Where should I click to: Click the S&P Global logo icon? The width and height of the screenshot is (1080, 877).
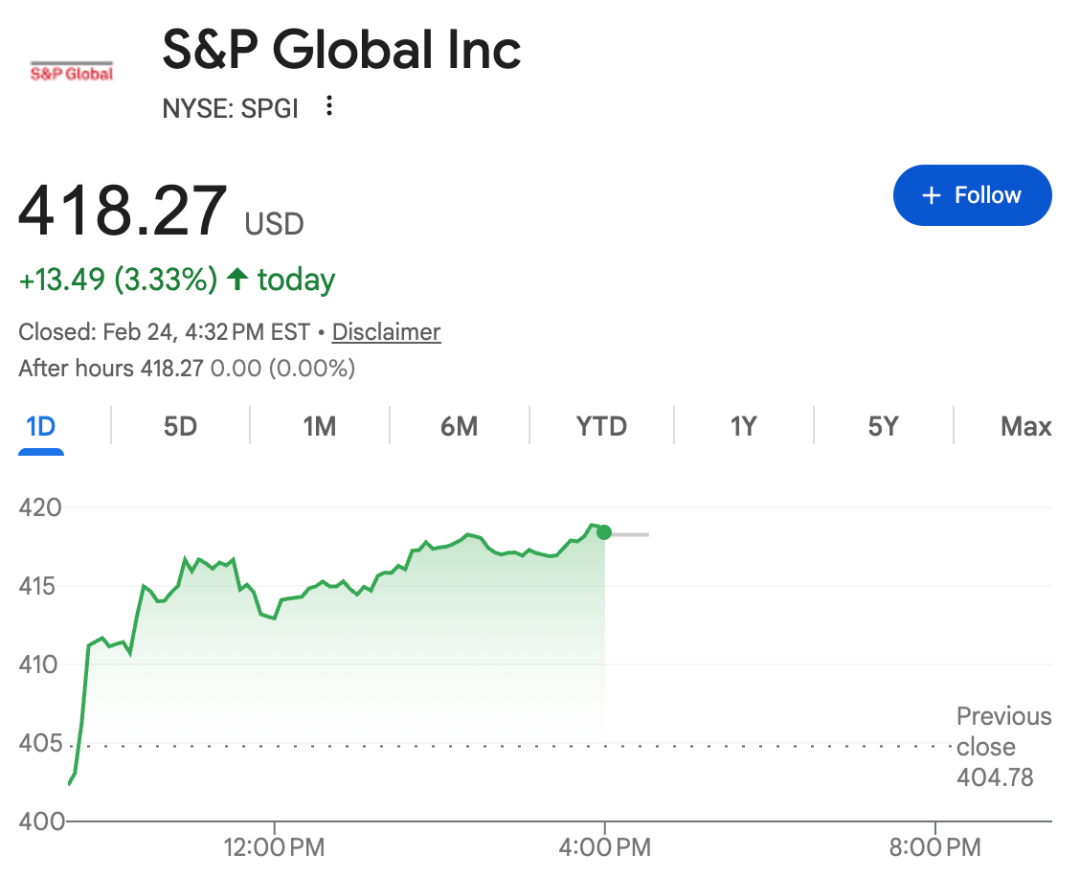pyautogui.click(x=71, y=72)
